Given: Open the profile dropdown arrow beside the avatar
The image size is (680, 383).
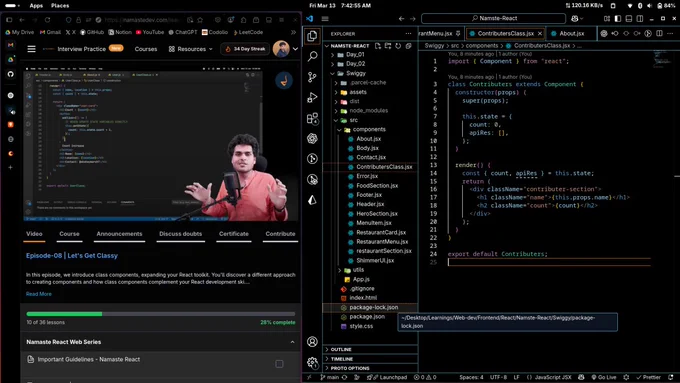Looking at the screenshot, I should point(295,49).
